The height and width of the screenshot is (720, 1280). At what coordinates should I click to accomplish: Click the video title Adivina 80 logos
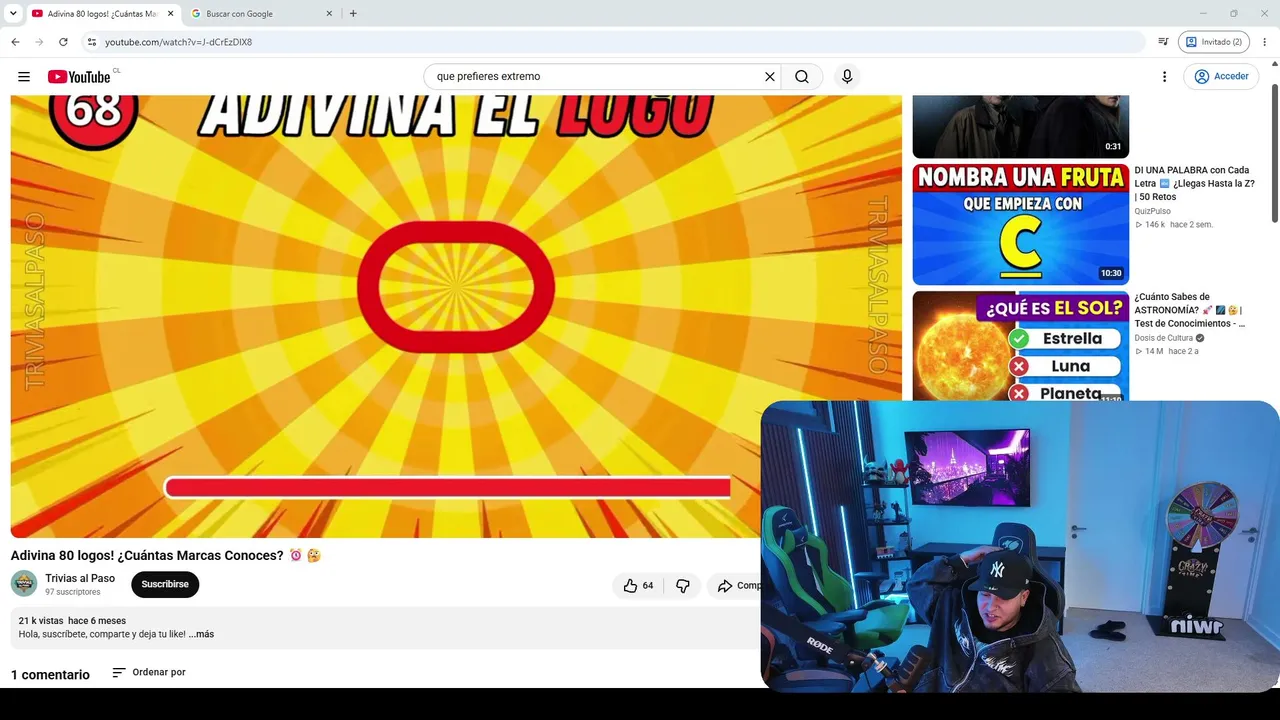166,555
